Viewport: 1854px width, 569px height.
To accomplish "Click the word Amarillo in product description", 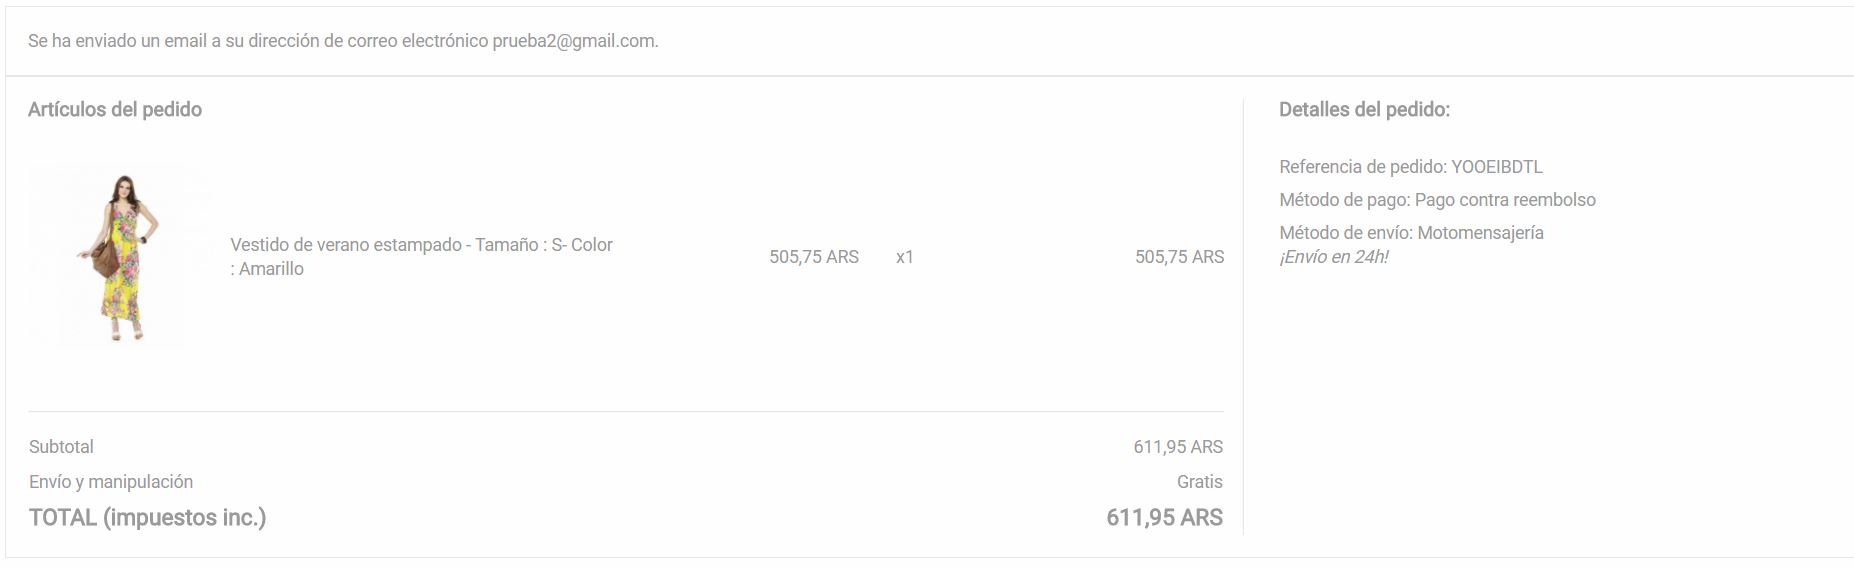I will click(271, 269).
